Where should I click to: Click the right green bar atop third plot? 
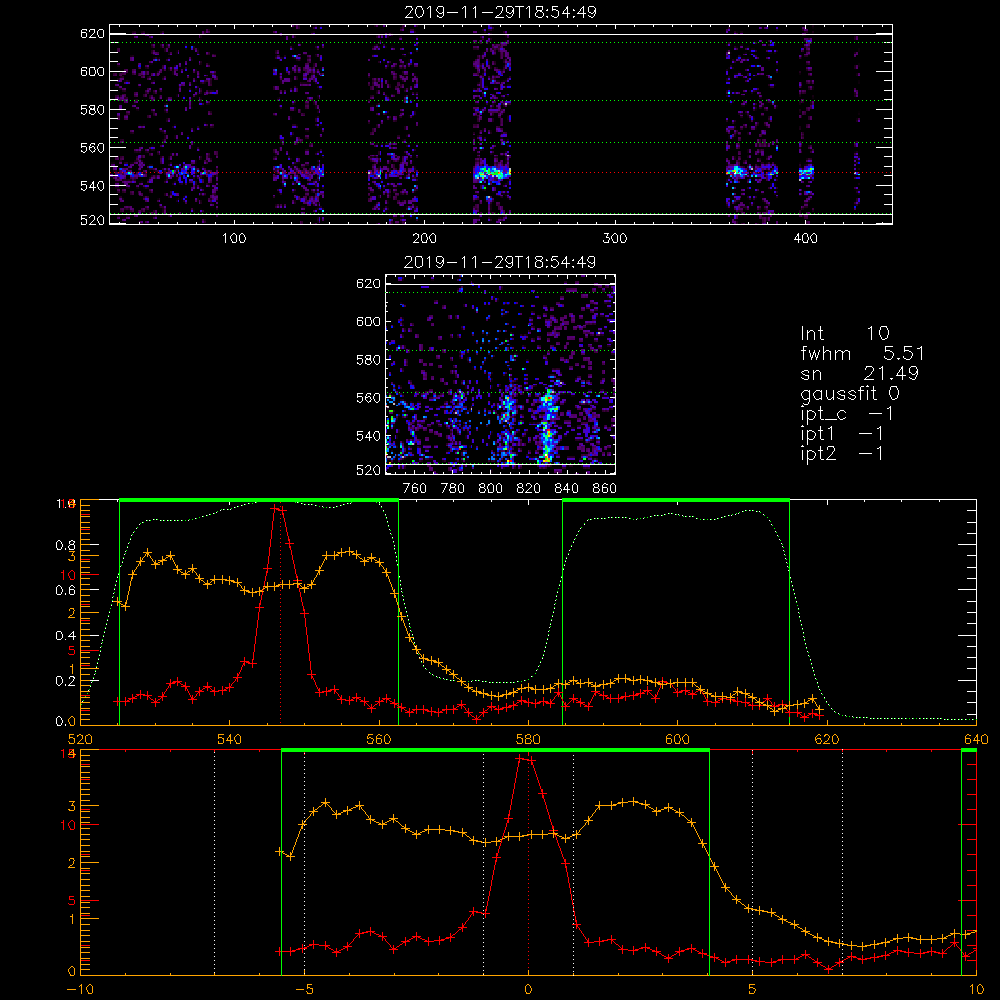(676, 500)
